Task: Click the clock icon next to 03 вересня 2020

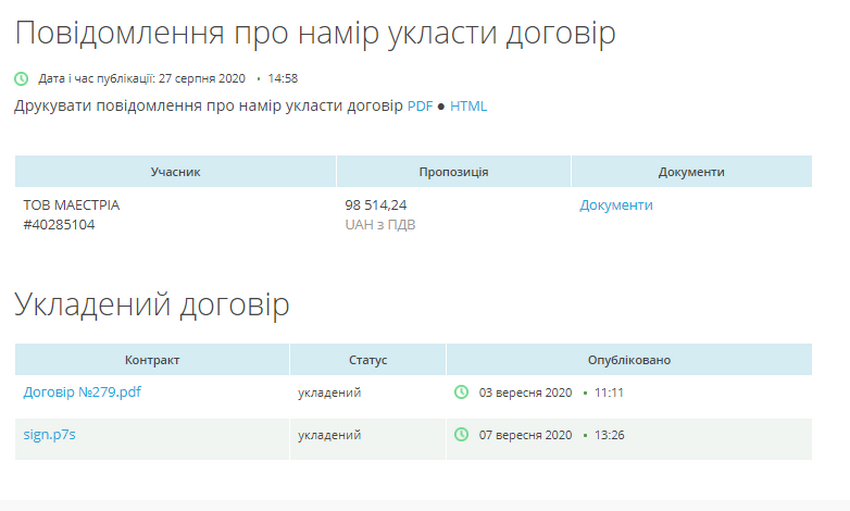Action: 461,392
